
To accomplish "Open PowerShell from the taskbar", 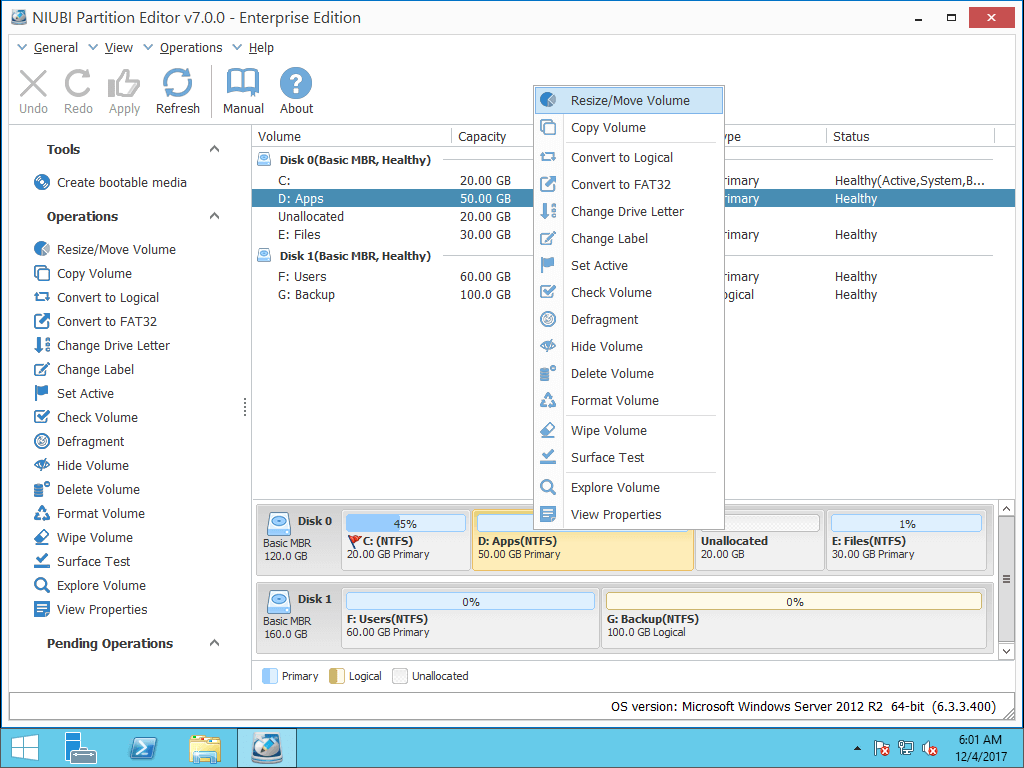I will [x=144, y=748].
